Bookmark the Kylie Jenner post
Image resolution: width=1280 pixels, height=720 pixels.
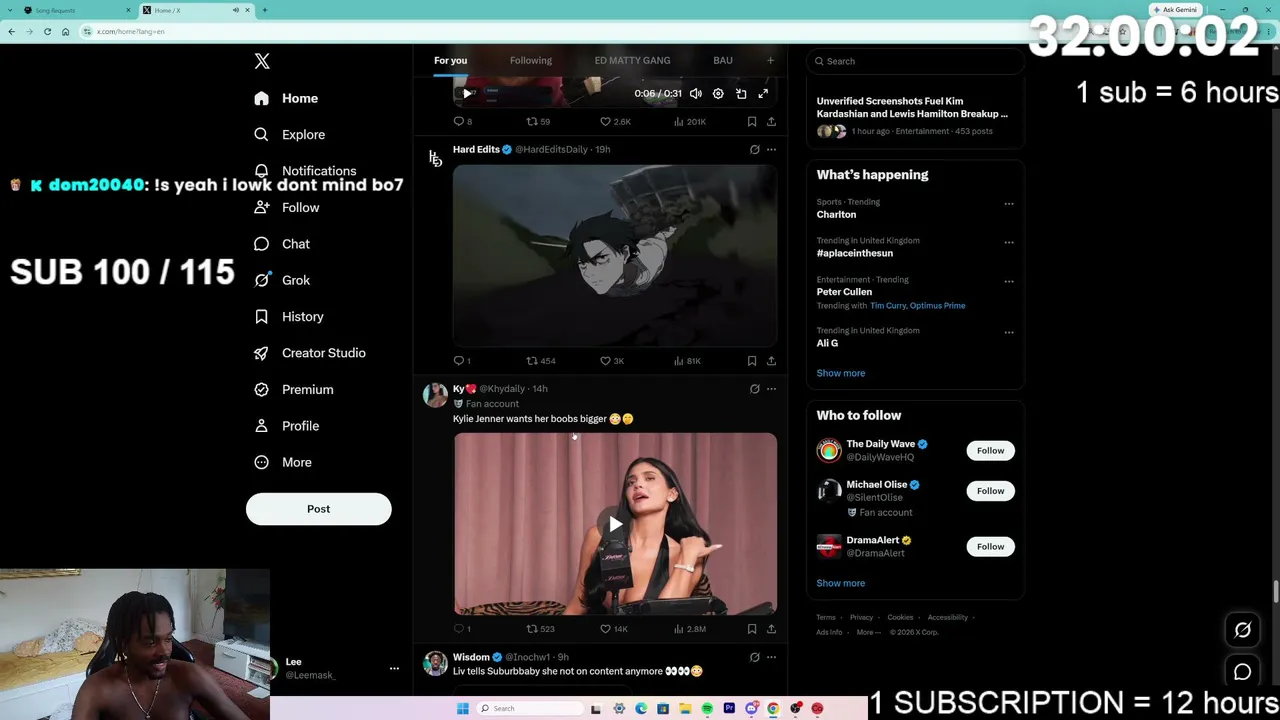(x=752, y=629)
